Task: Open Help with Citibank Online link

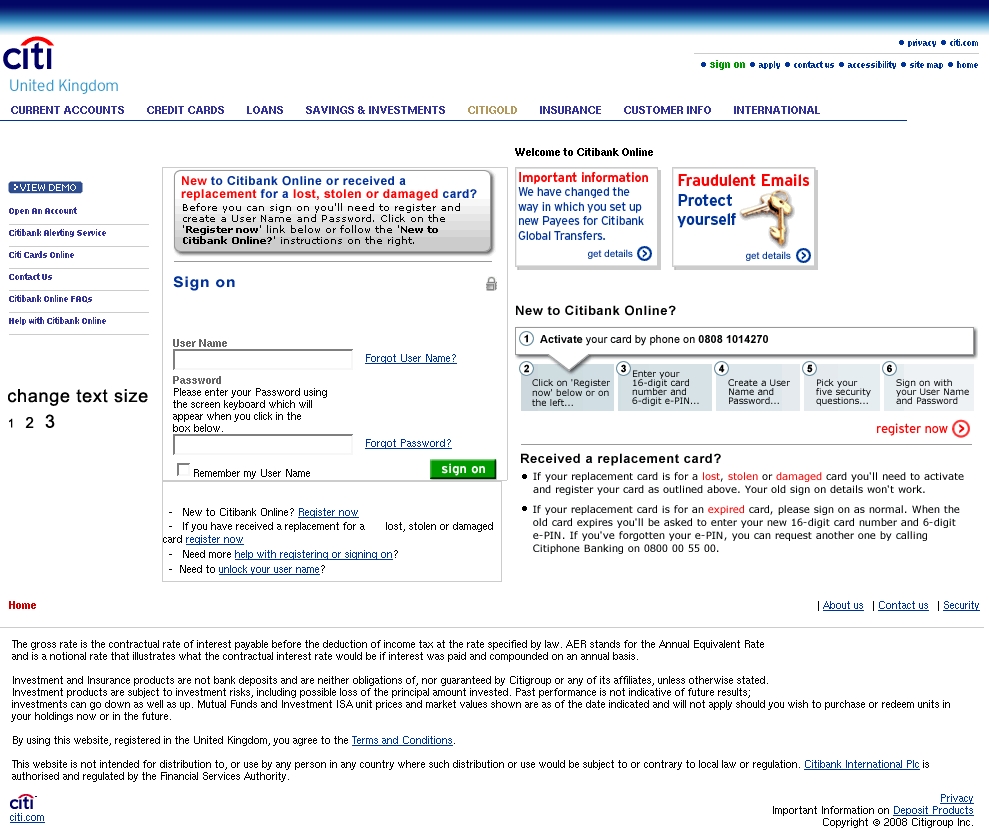Action: 57,322
